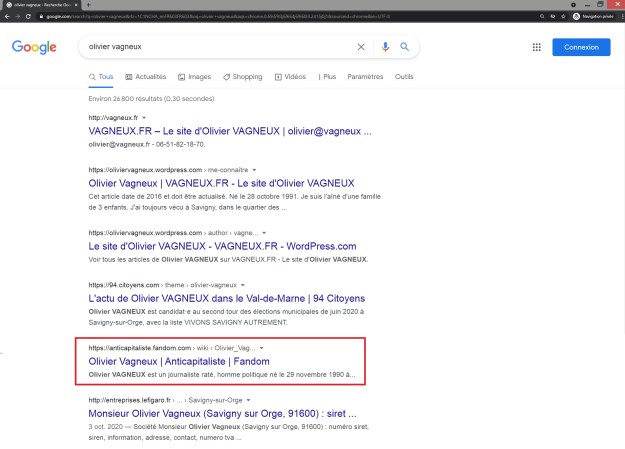Click the blue Connexion button

[581, 47]
